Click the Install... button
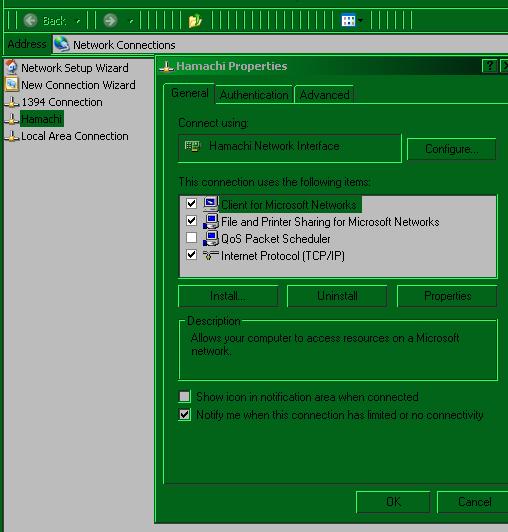 [228, 296]
